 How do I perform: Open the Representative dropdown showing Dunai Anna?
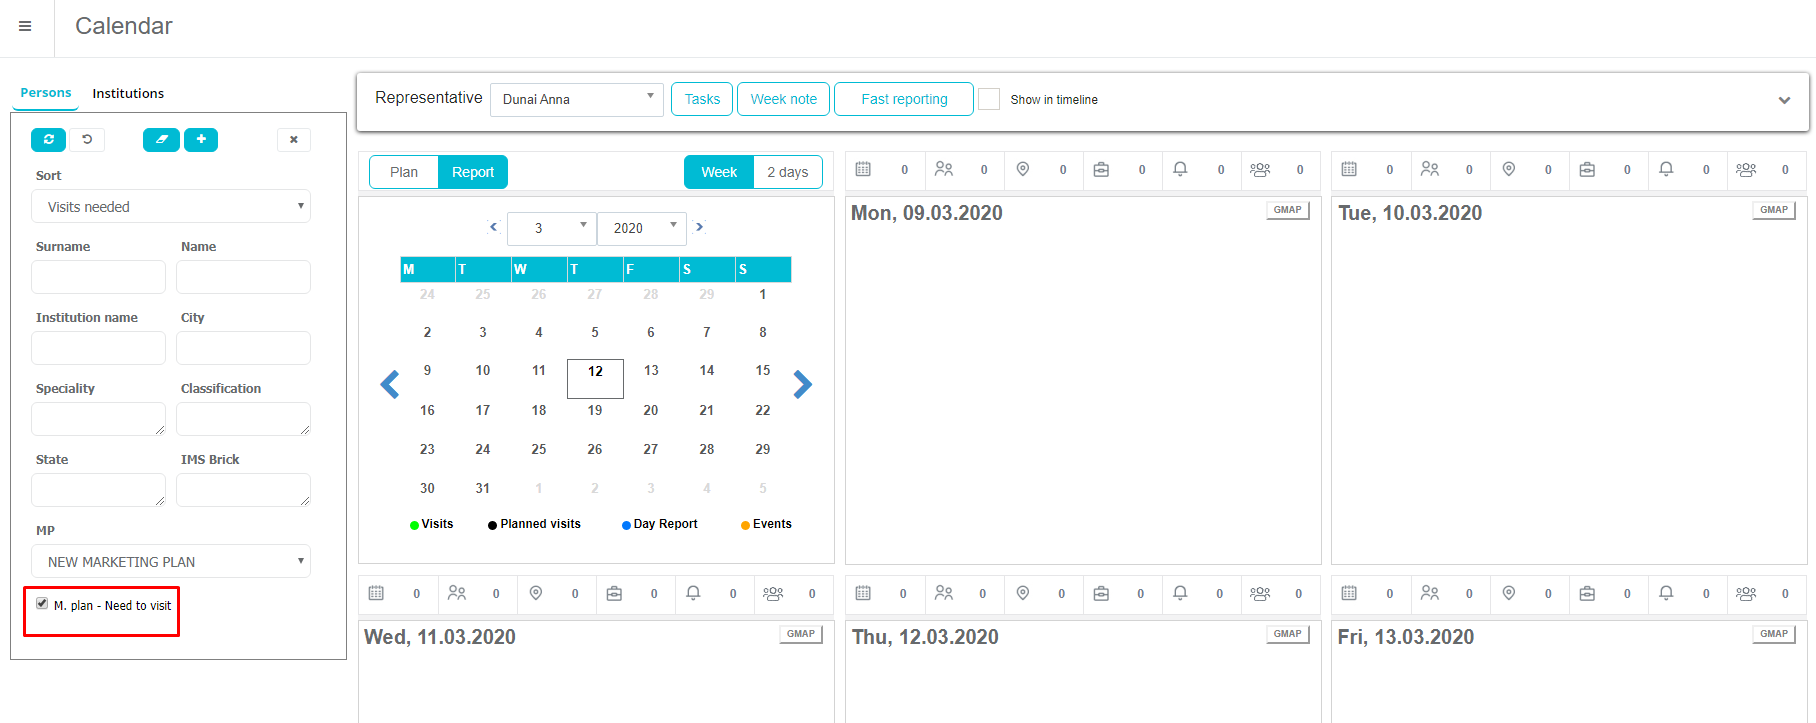[x=577, y=99]
